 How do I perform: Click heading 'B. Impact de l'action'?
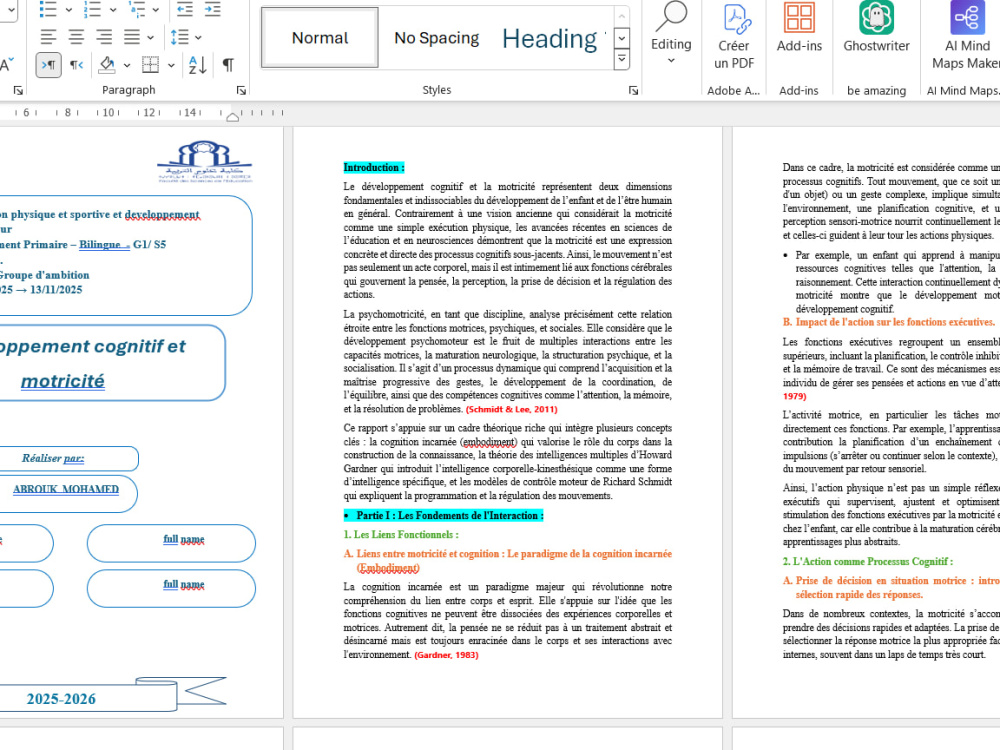tap(888, 322)
